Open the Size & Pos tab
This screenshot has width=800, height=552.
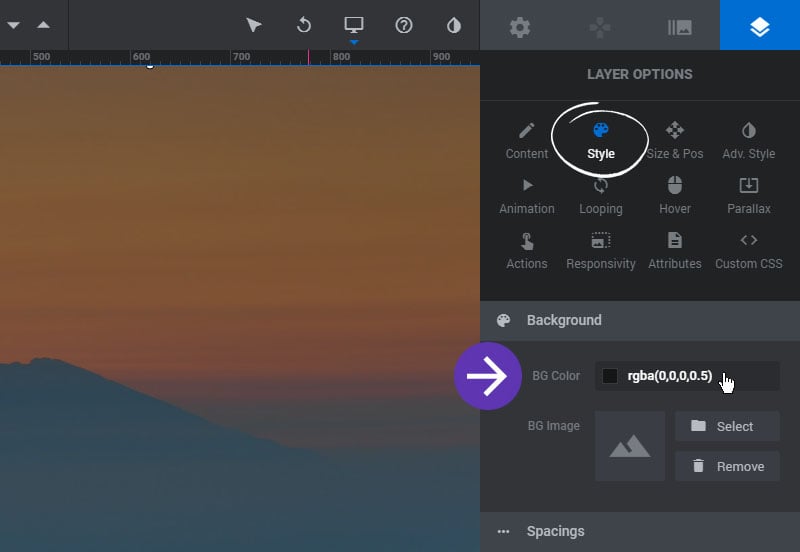(674, 141)
